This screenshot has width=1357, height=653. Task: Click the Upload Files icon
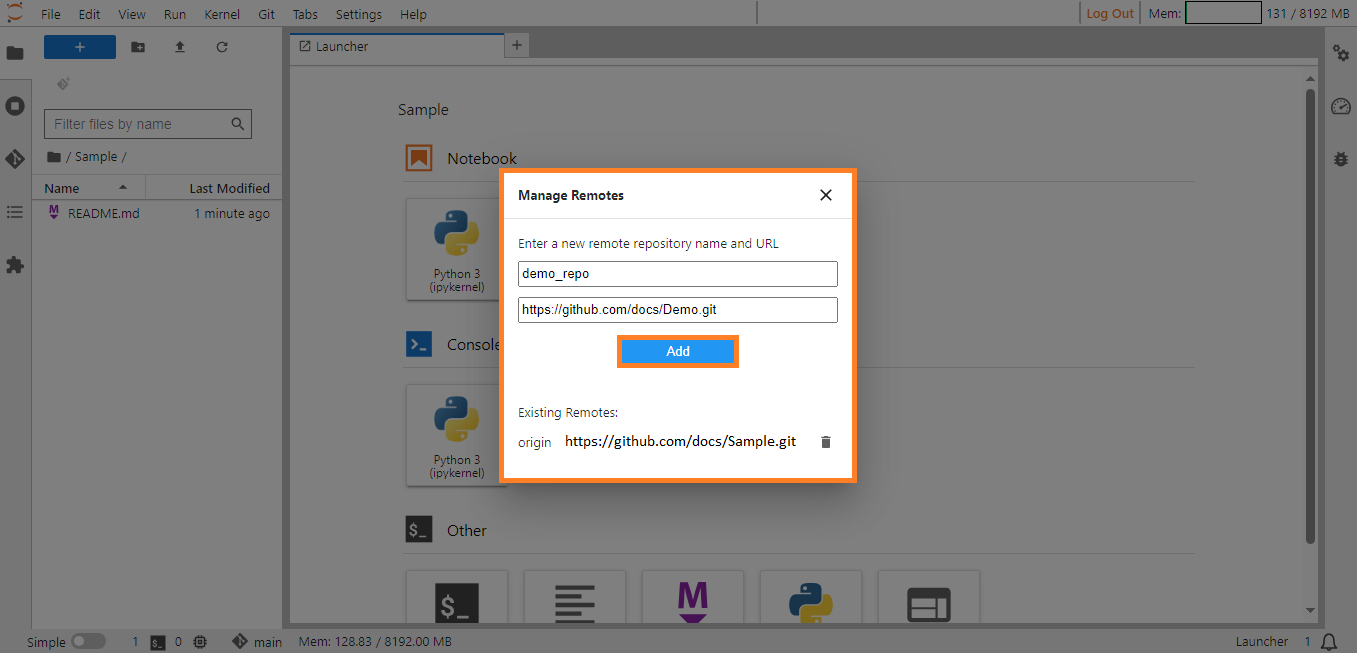coord(180,47)
